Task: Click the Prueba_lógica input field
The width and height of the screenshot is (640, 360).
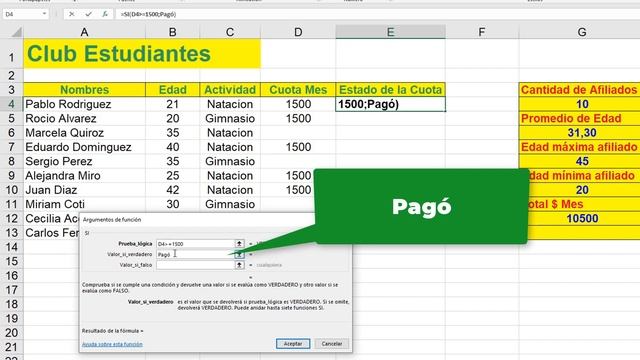Action: pyautogui.click(x=195, y=244)
